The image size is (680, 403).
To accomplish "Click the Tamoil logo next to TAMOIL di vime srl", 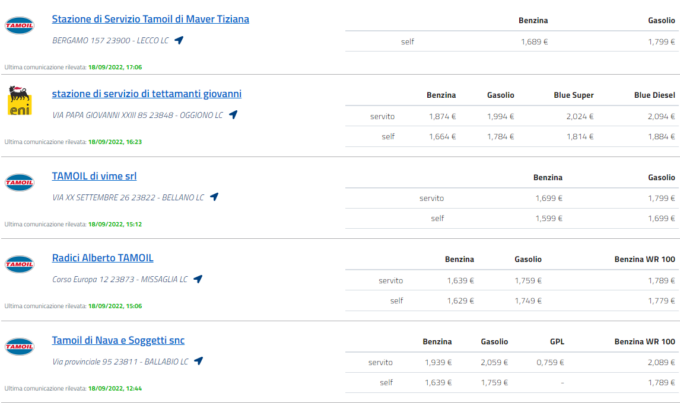I will [x=19, y=183].
